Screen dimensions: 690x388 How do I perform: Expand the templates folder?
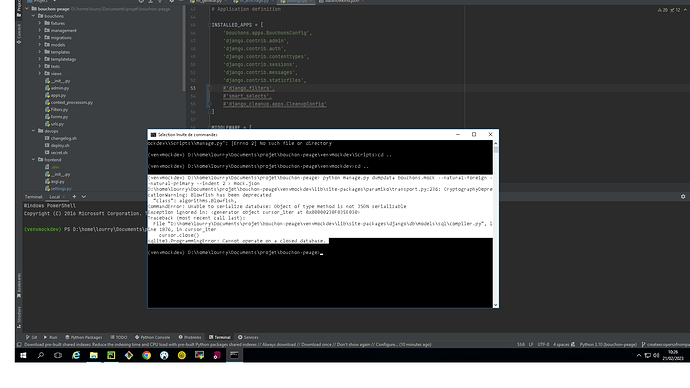(x=40, y=52)
